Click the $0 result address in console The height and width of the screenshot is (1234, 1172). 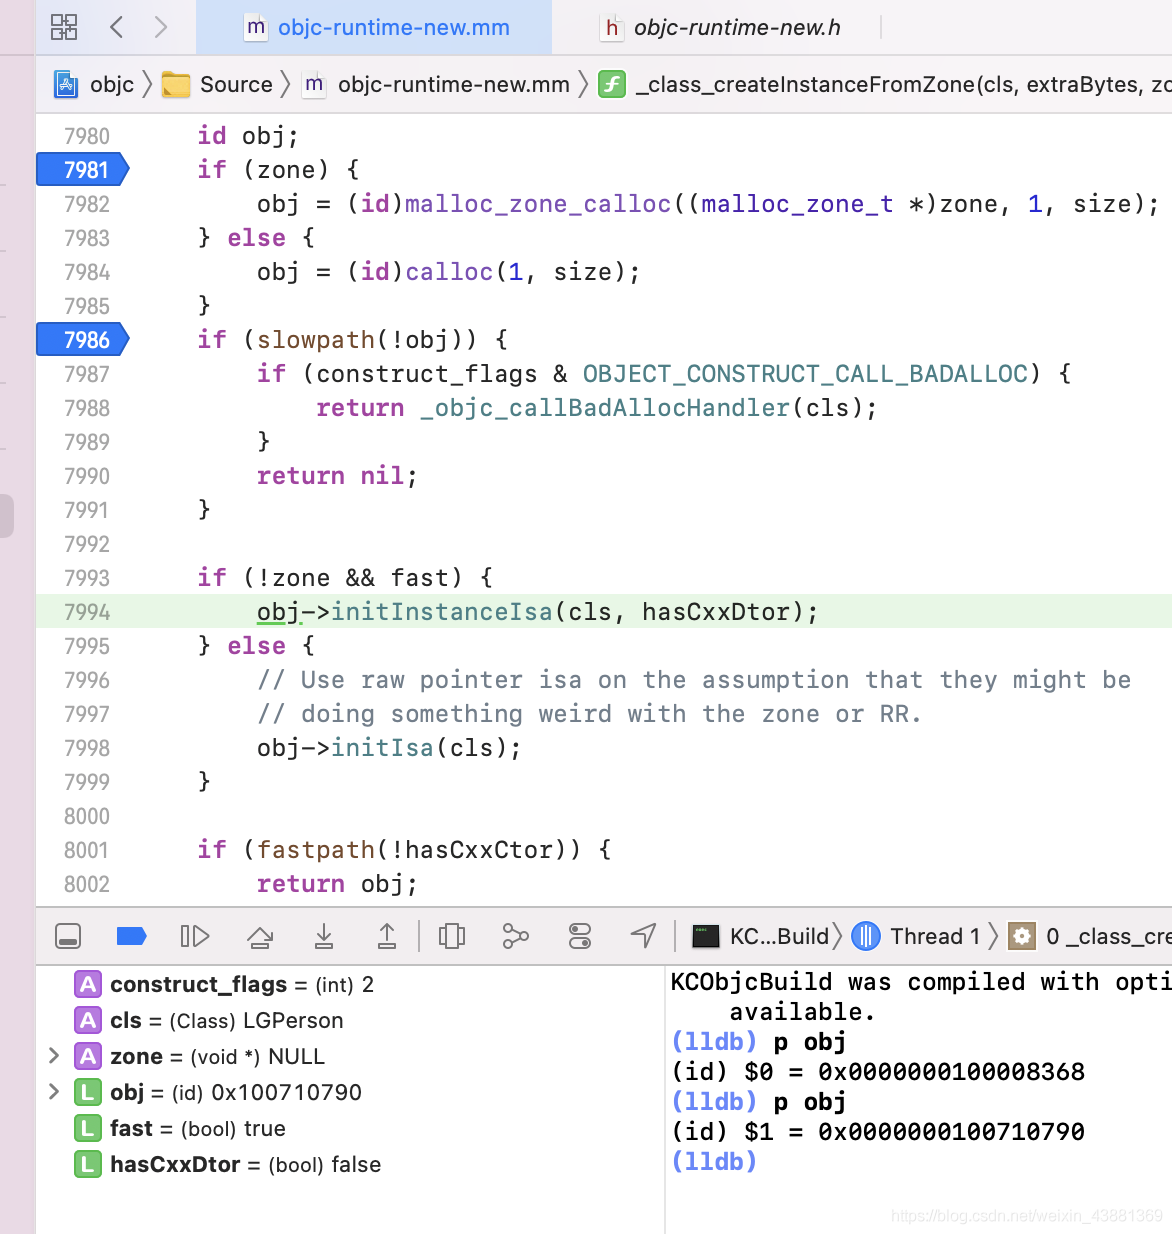click(951, 1072)
